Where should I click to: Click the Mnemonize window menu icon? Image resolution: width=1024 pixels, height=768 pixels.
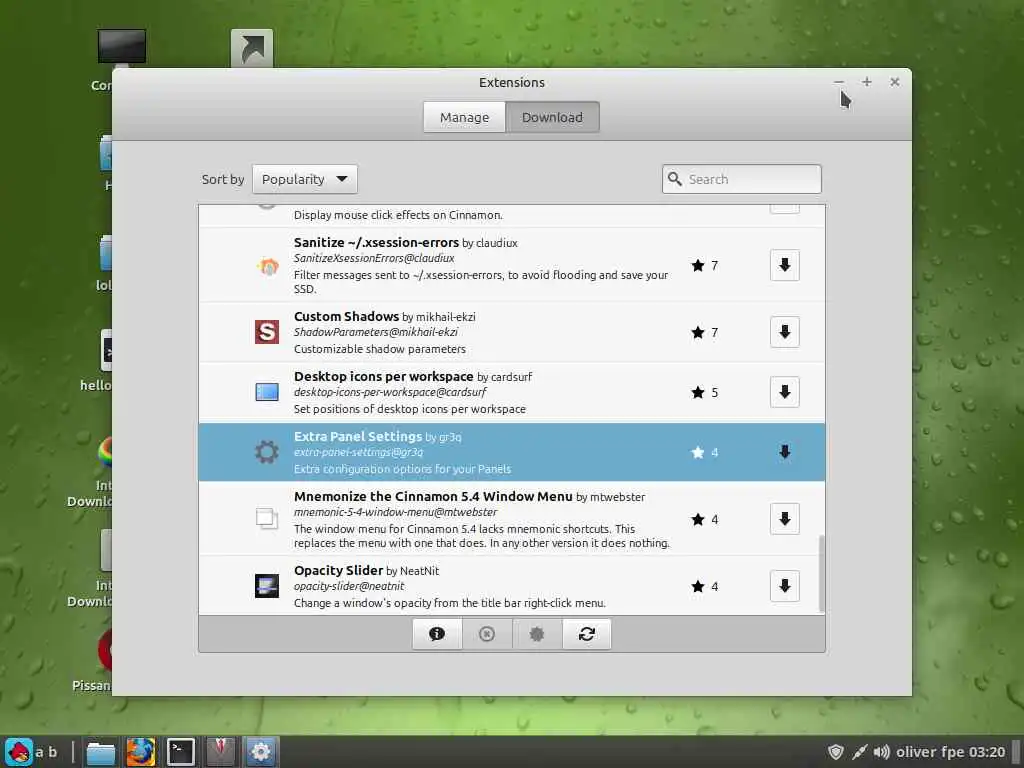[x=266, y=519]
